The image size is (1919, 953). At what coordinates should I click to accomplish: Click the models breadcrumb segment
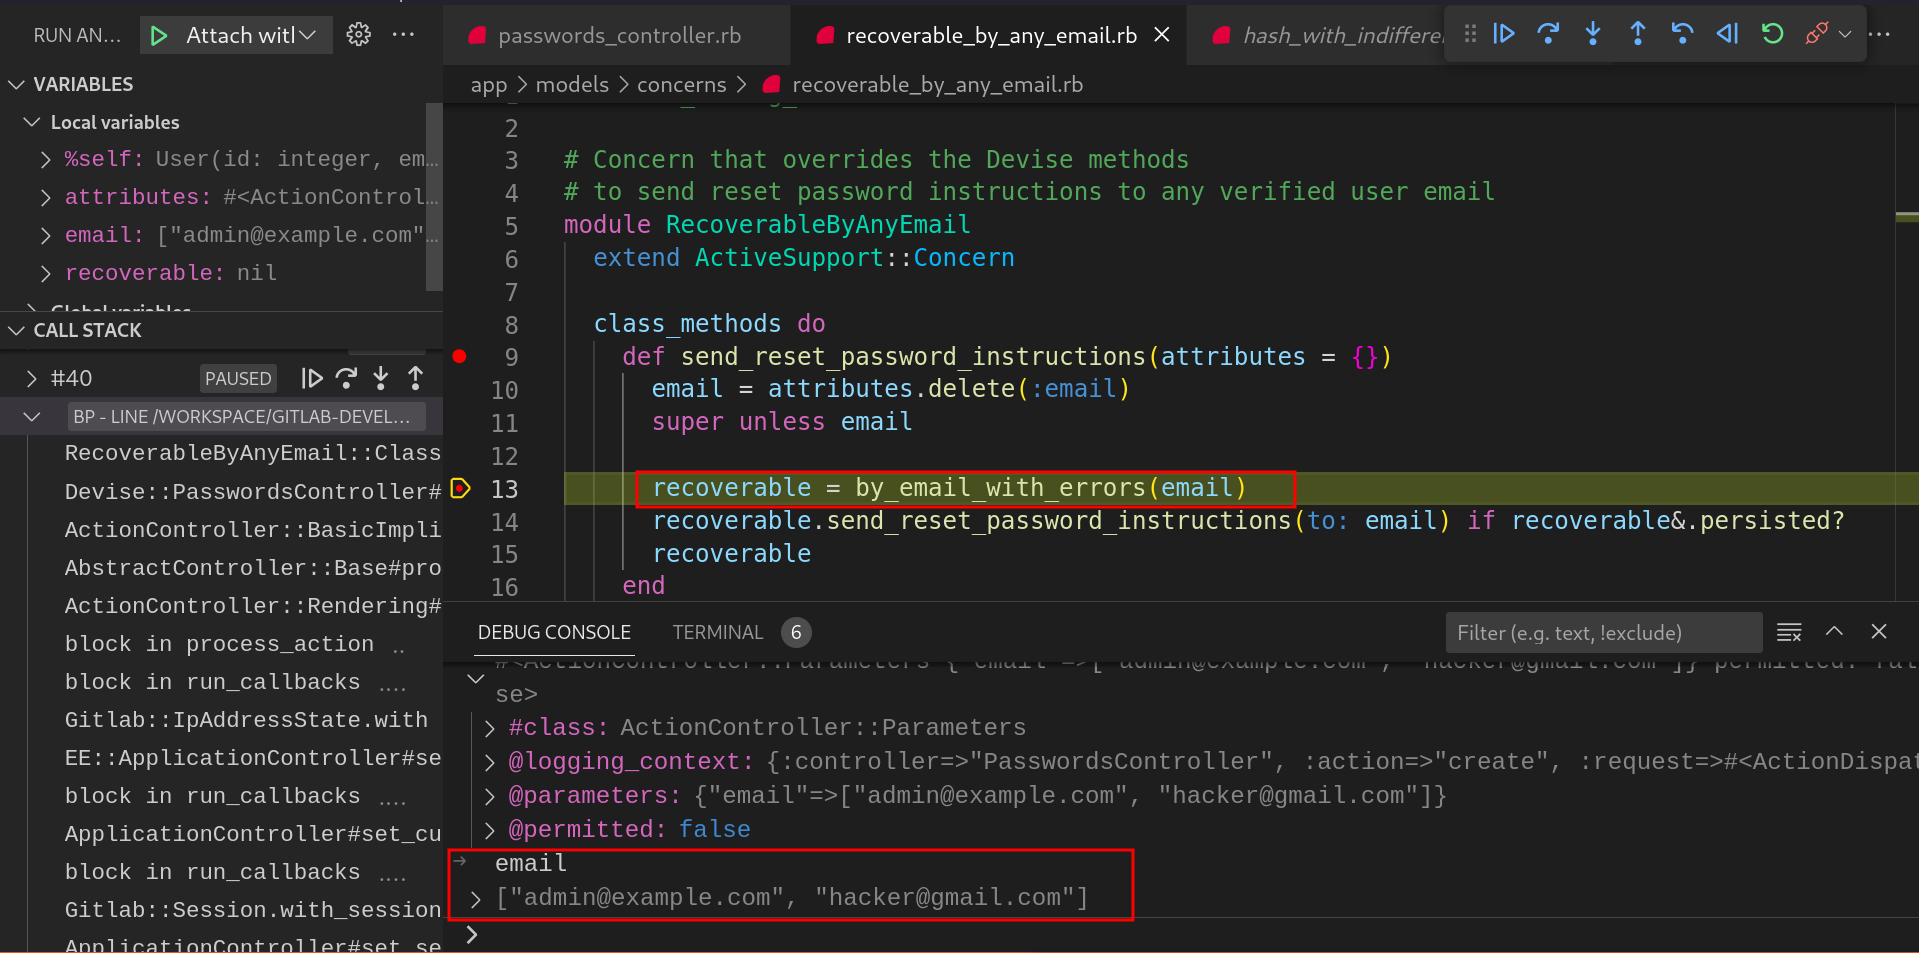coord(572,85)
